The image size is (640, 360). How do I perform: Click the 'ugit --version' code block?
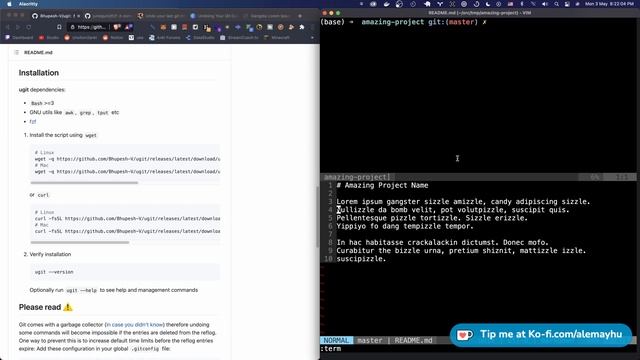125,272
